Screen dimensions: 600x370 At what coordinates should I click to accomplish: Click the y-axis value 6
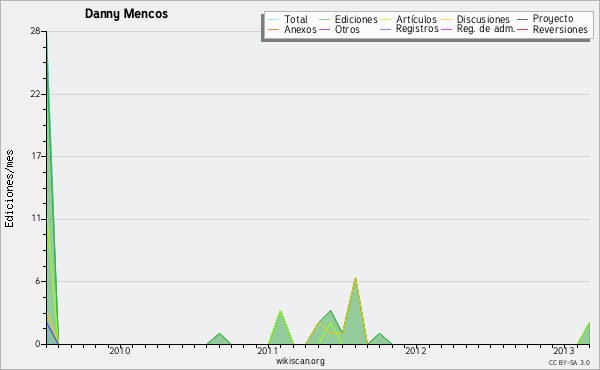tap(38, 281)
